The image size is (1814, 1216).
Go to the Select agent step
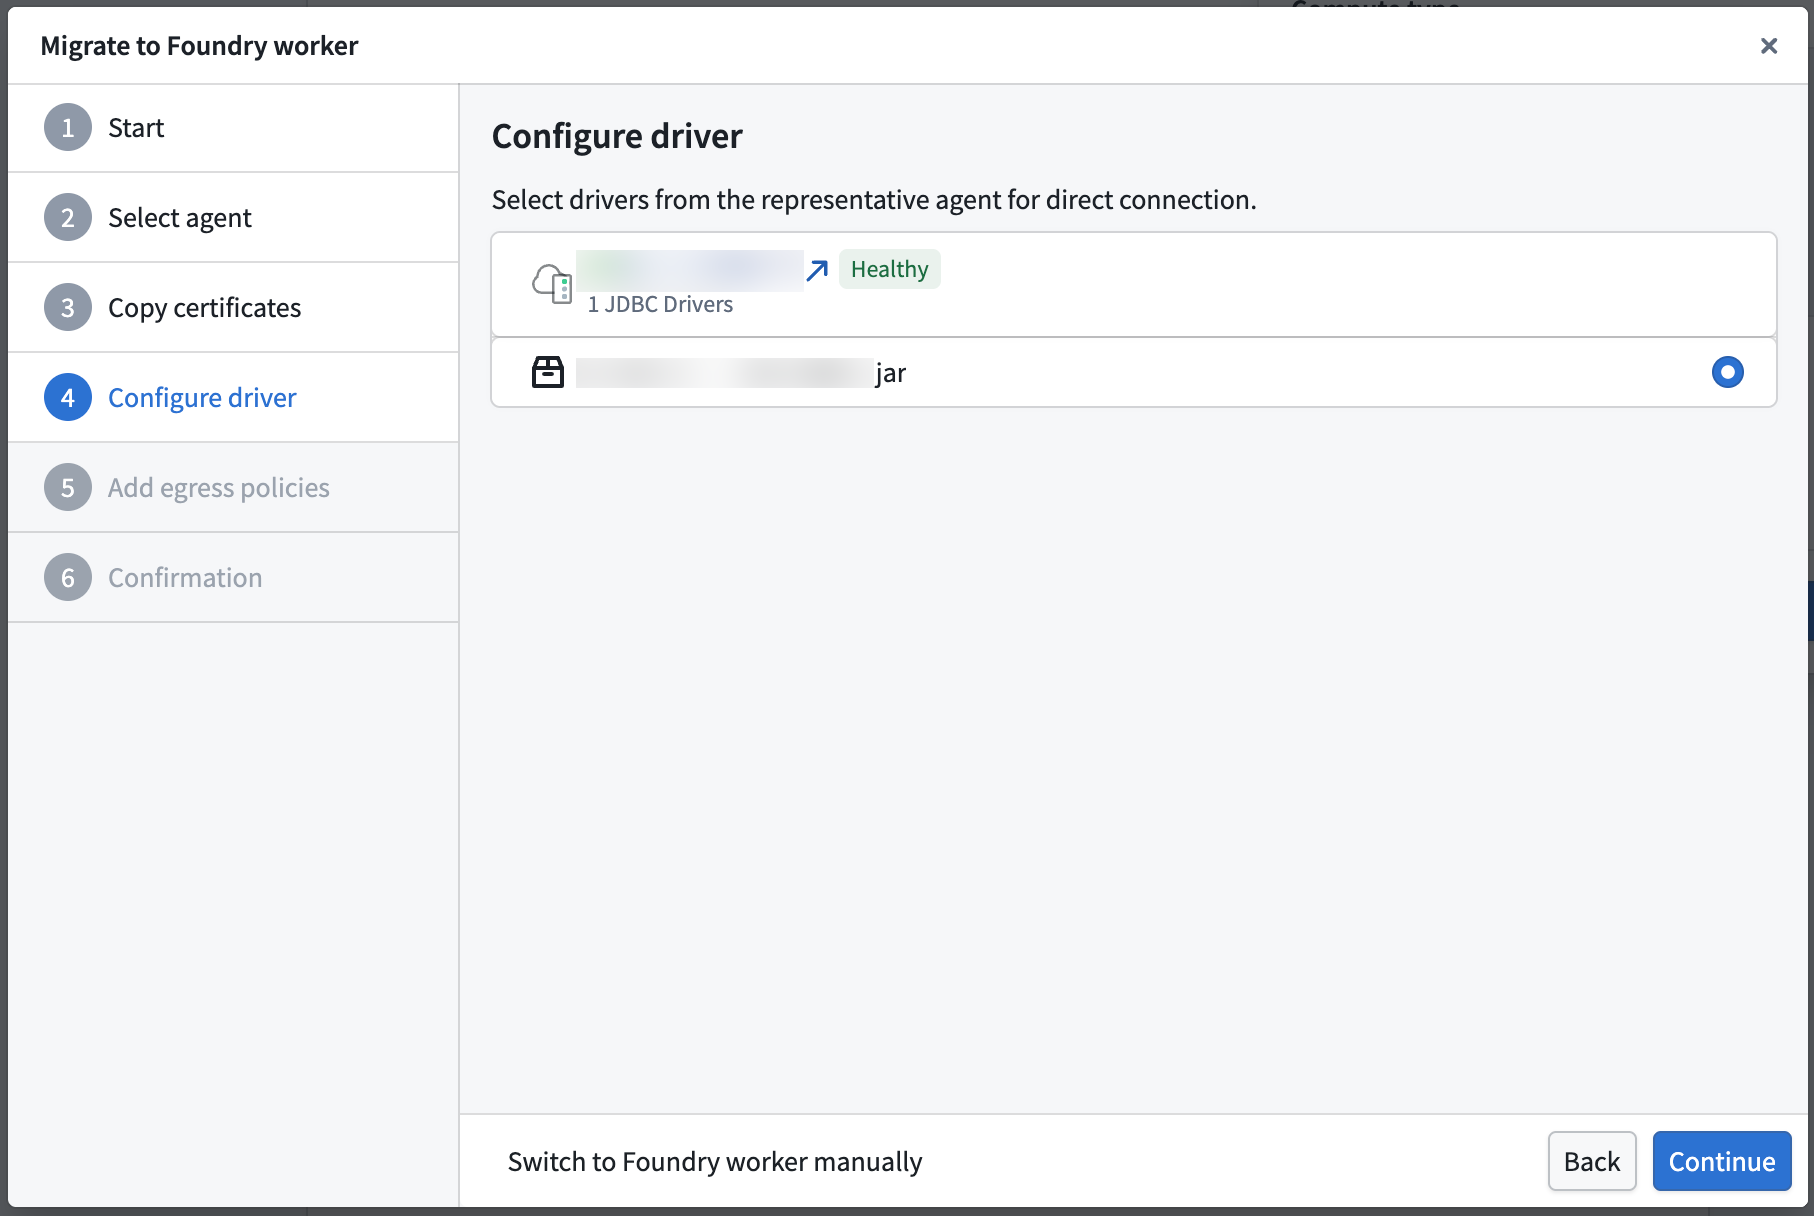pyautogui.click(x=233, y=218)
